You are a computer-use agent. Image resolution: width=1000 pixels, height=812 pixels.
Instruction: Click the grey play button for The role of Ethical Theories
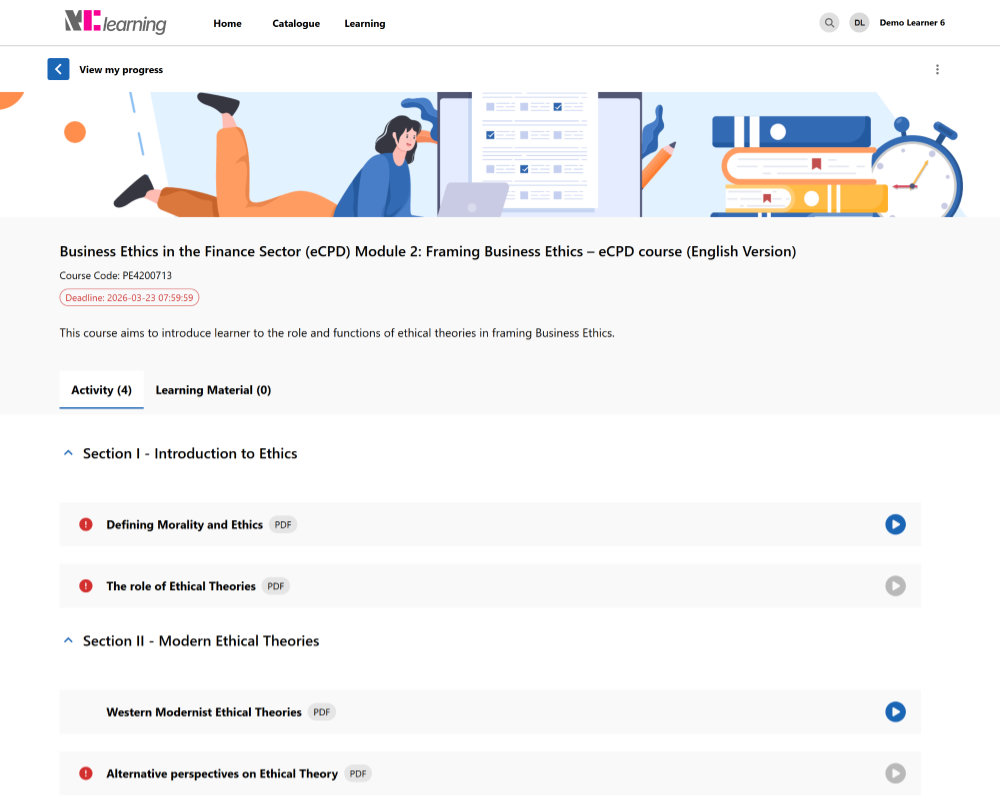pos(895,586)
